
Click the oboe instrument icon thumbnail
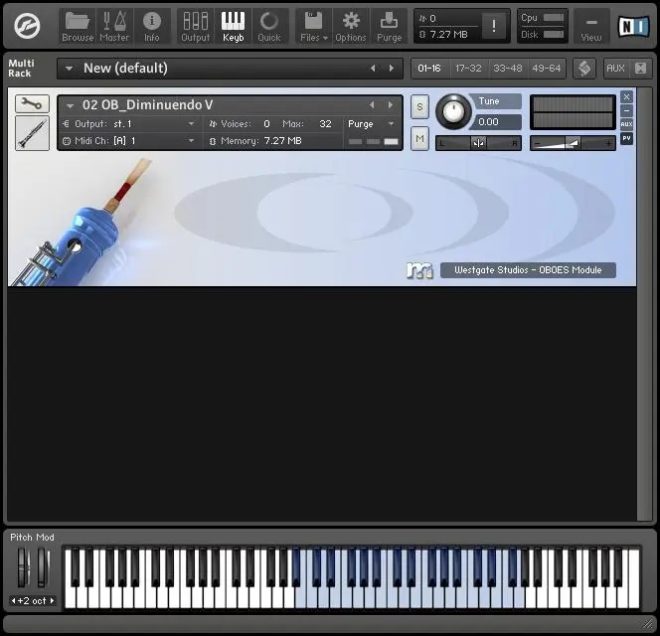32,133
